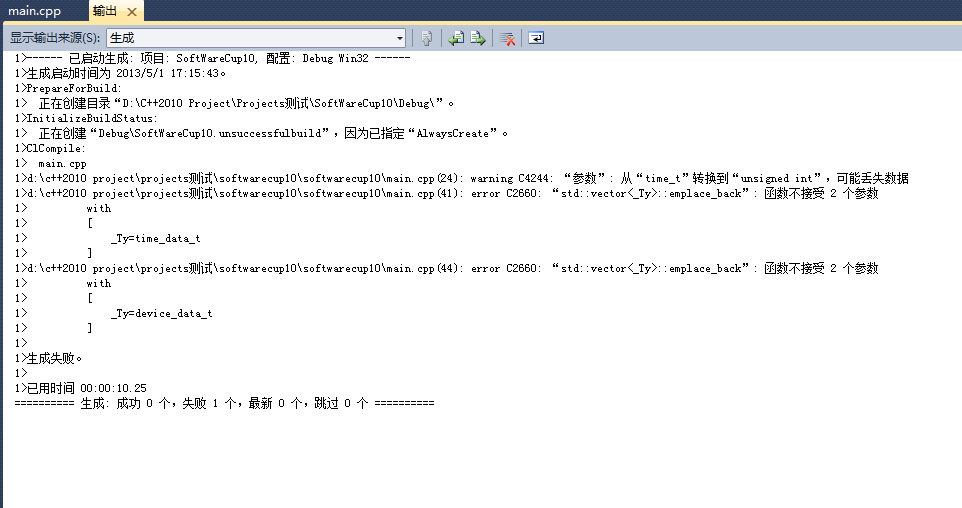962x508 pixels.
Task: Toggle word wrap icon
Action: [536, 38]
